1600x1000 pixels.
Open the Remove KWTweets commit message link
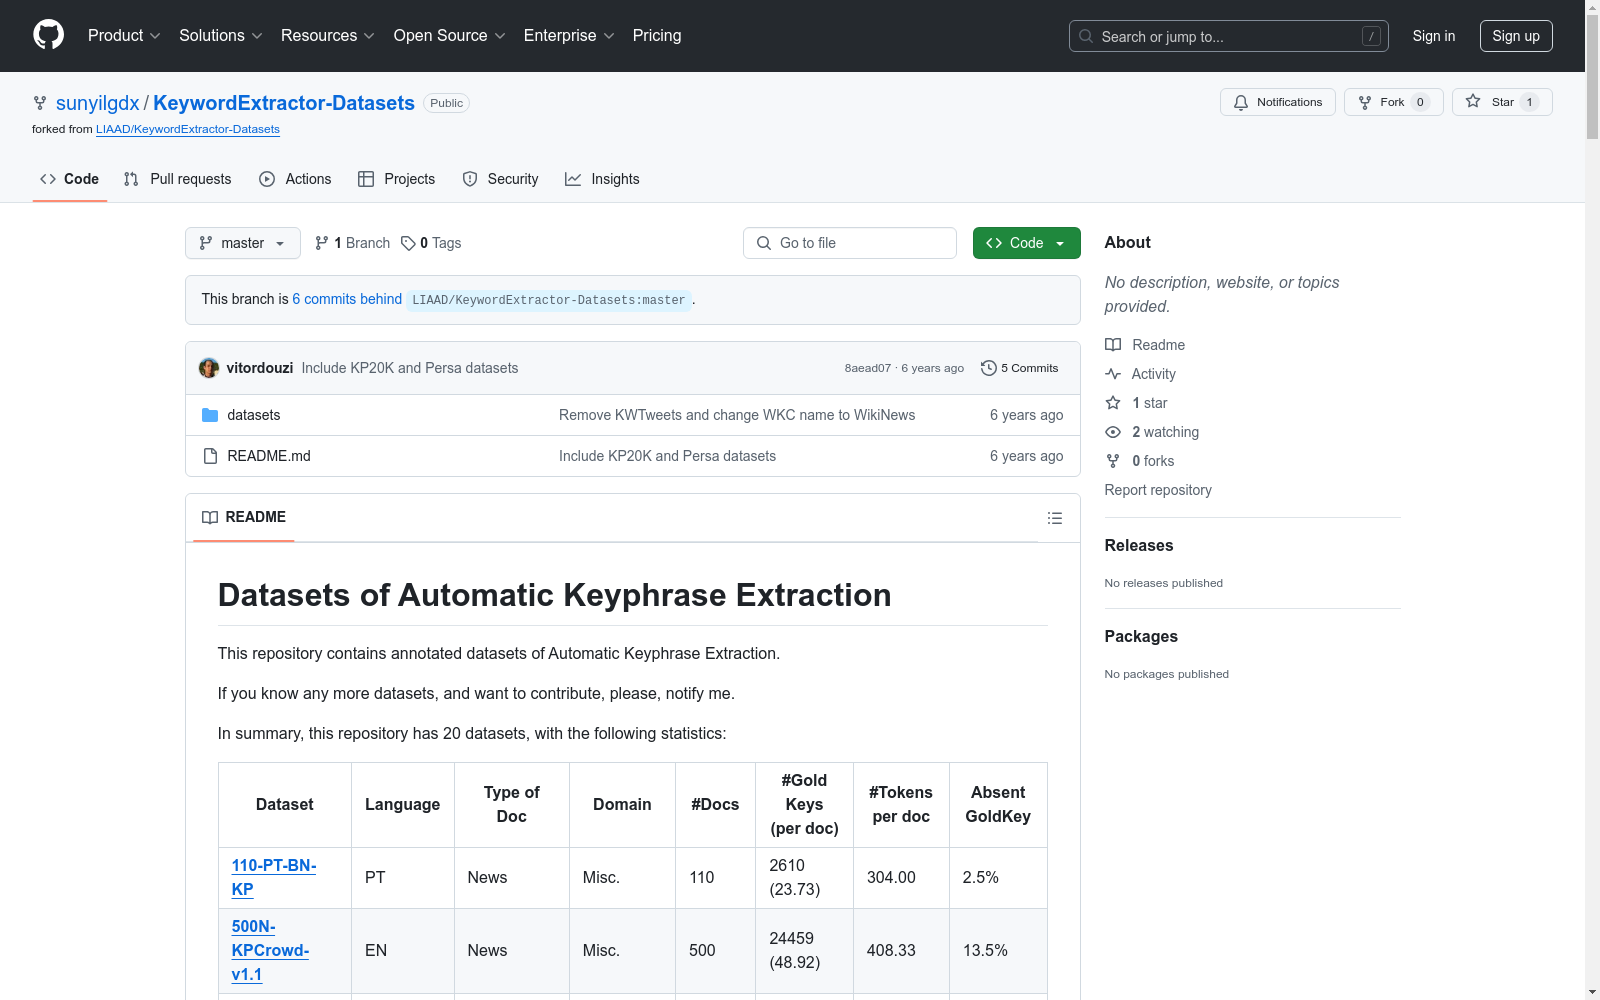[x=737, y=415]
